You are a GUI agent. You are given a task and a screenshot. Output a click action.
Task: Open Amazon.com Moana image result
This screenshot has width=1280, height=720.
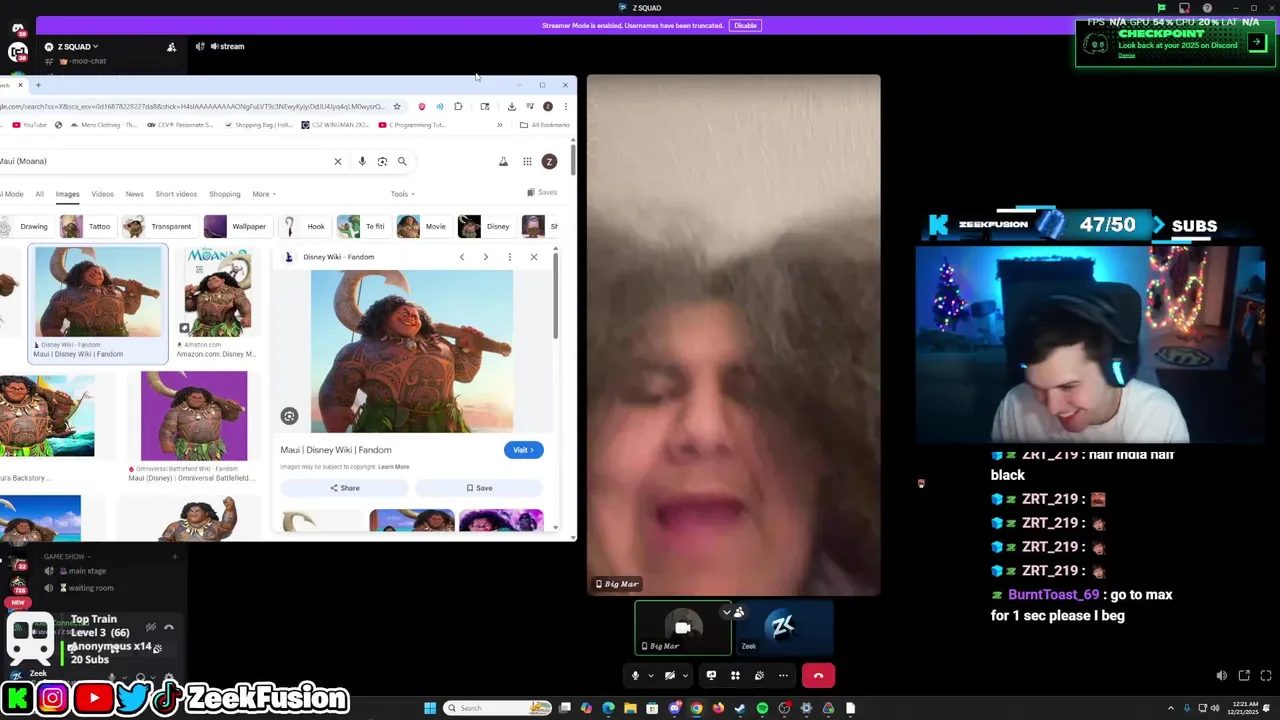point(217,304)
